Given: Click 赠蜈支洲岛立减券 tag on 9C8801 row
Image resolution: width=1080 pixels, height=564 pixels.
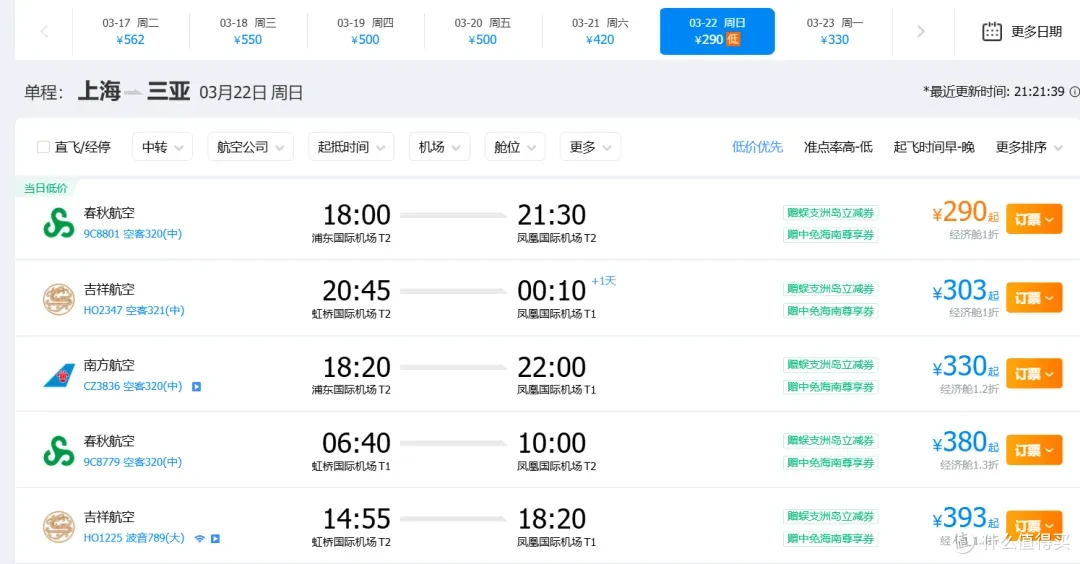Looking at the screenshot, I should click(831, 213).
